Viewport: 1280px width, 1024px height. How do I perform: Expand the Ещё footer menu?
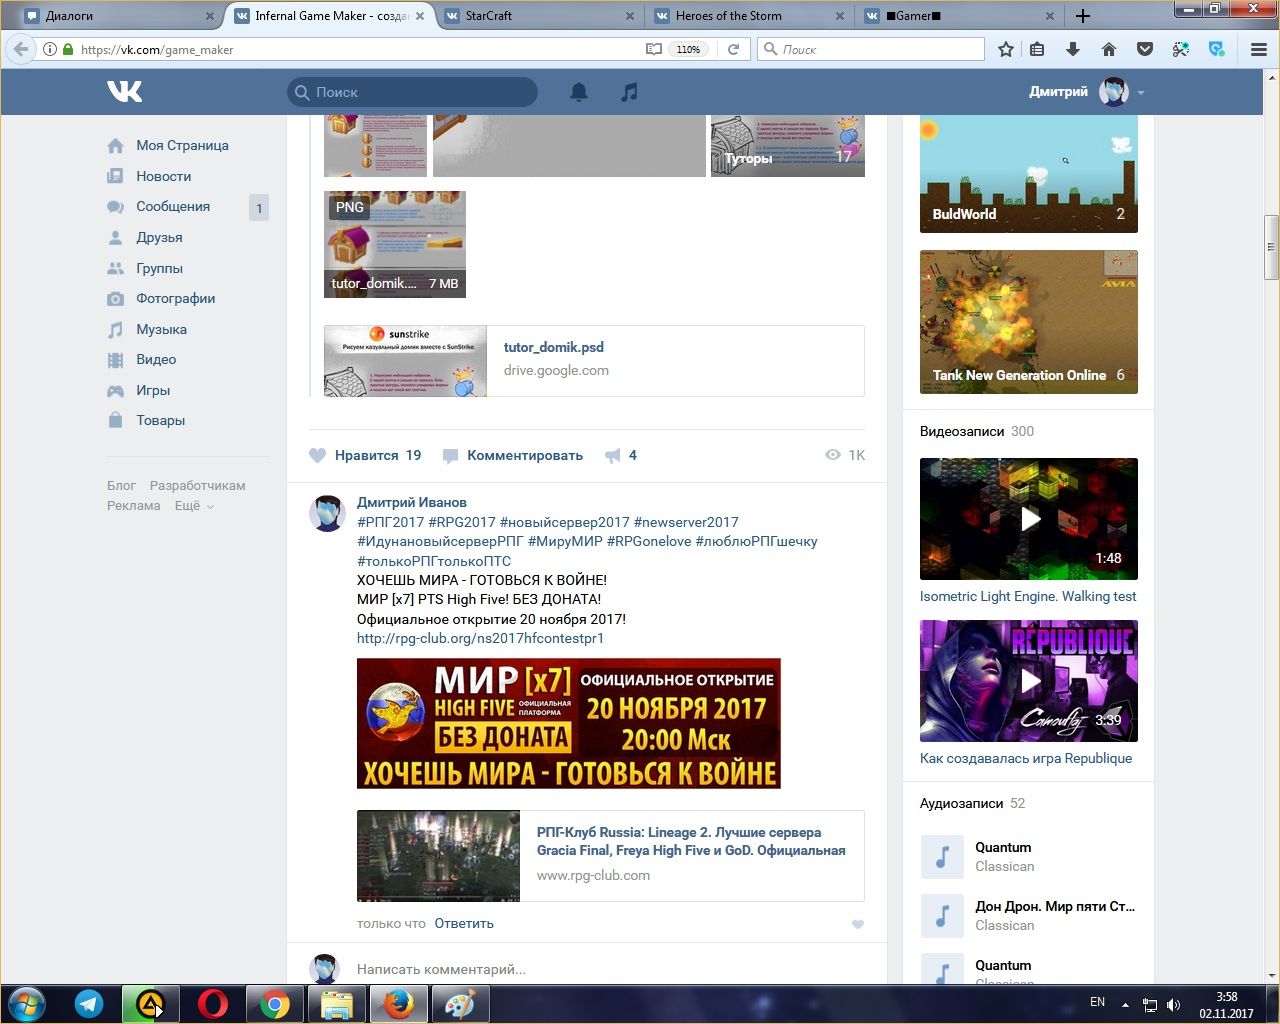tap(194, 506)
